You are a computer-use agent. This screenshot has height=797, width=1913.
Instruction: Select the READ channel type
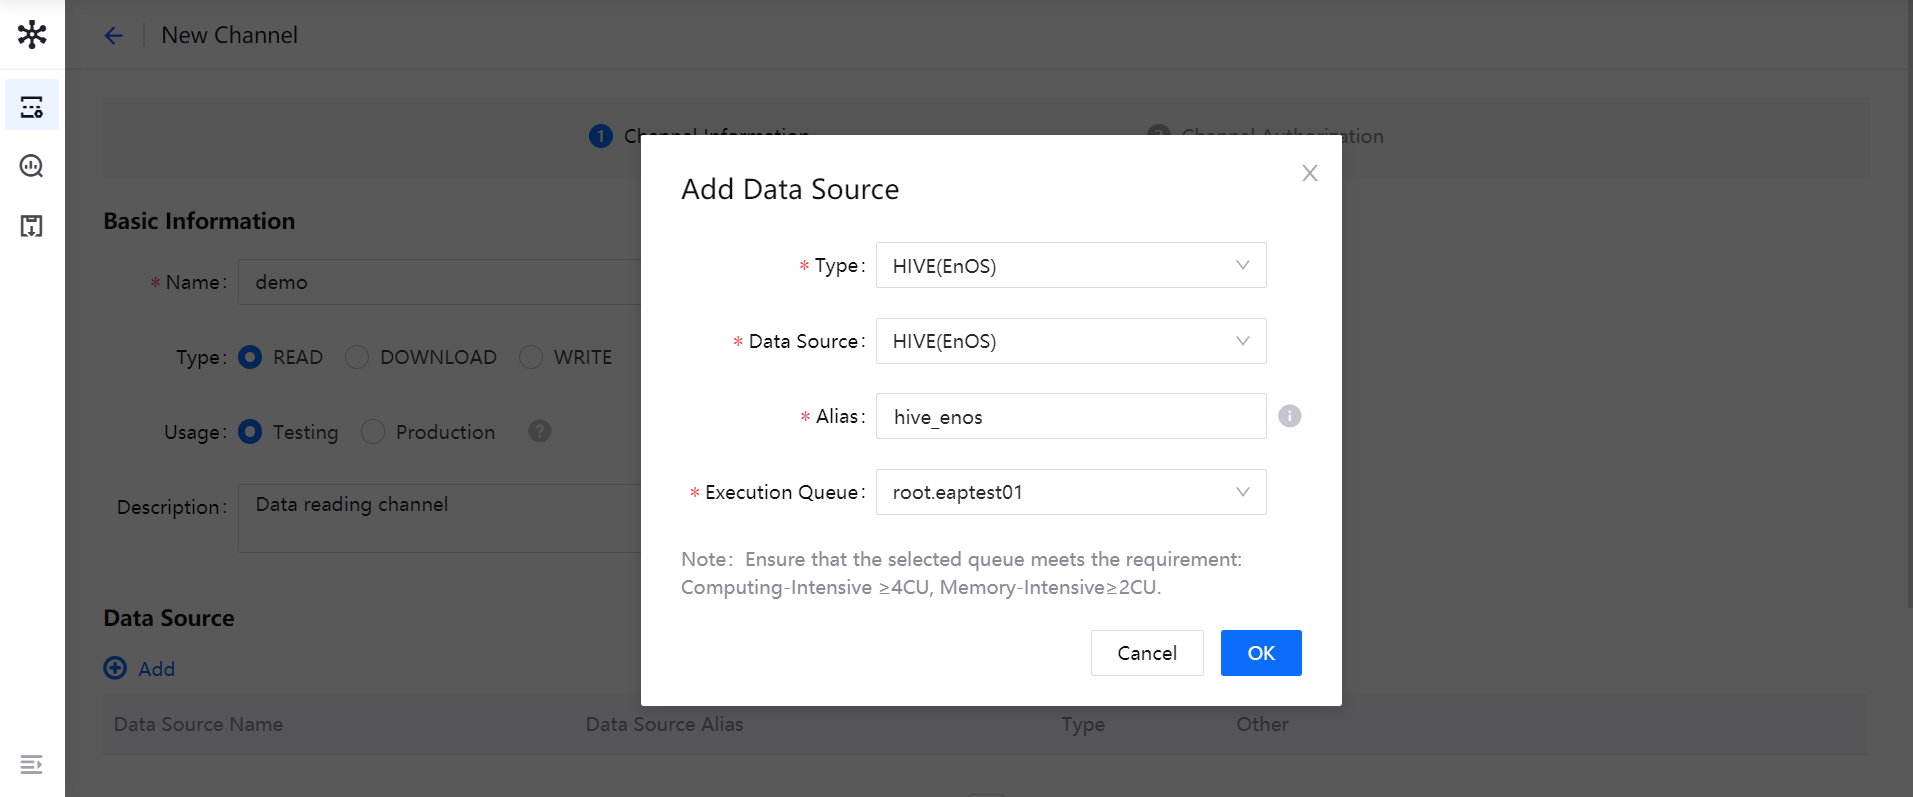point(250,357)
